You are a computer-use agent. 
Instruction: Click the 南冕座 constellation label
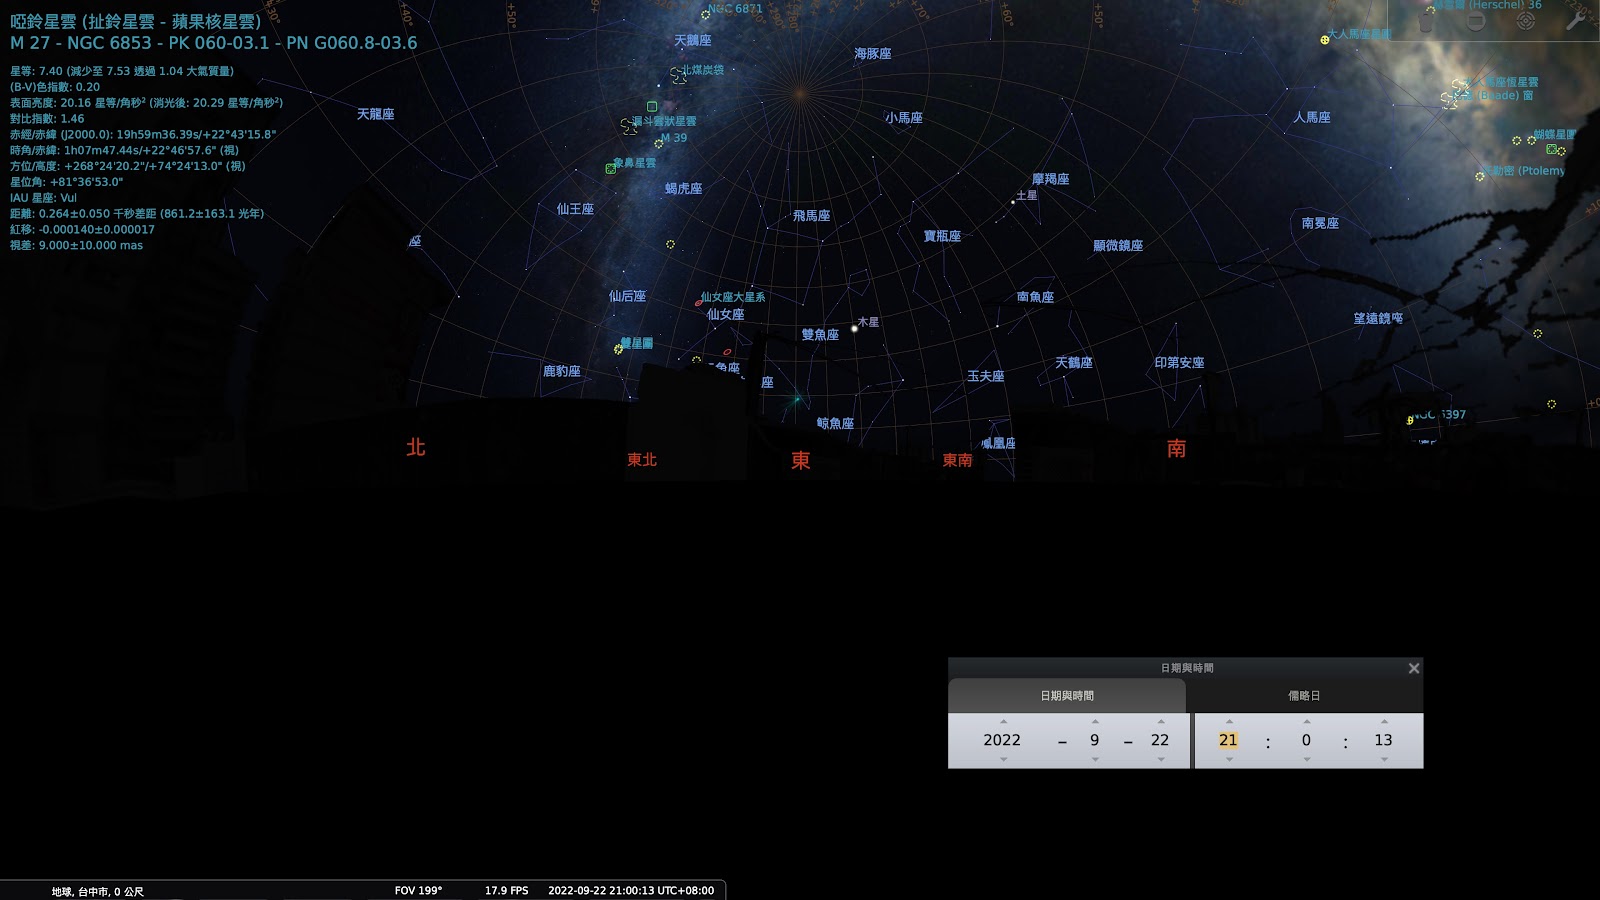(x=1320, y=223)
